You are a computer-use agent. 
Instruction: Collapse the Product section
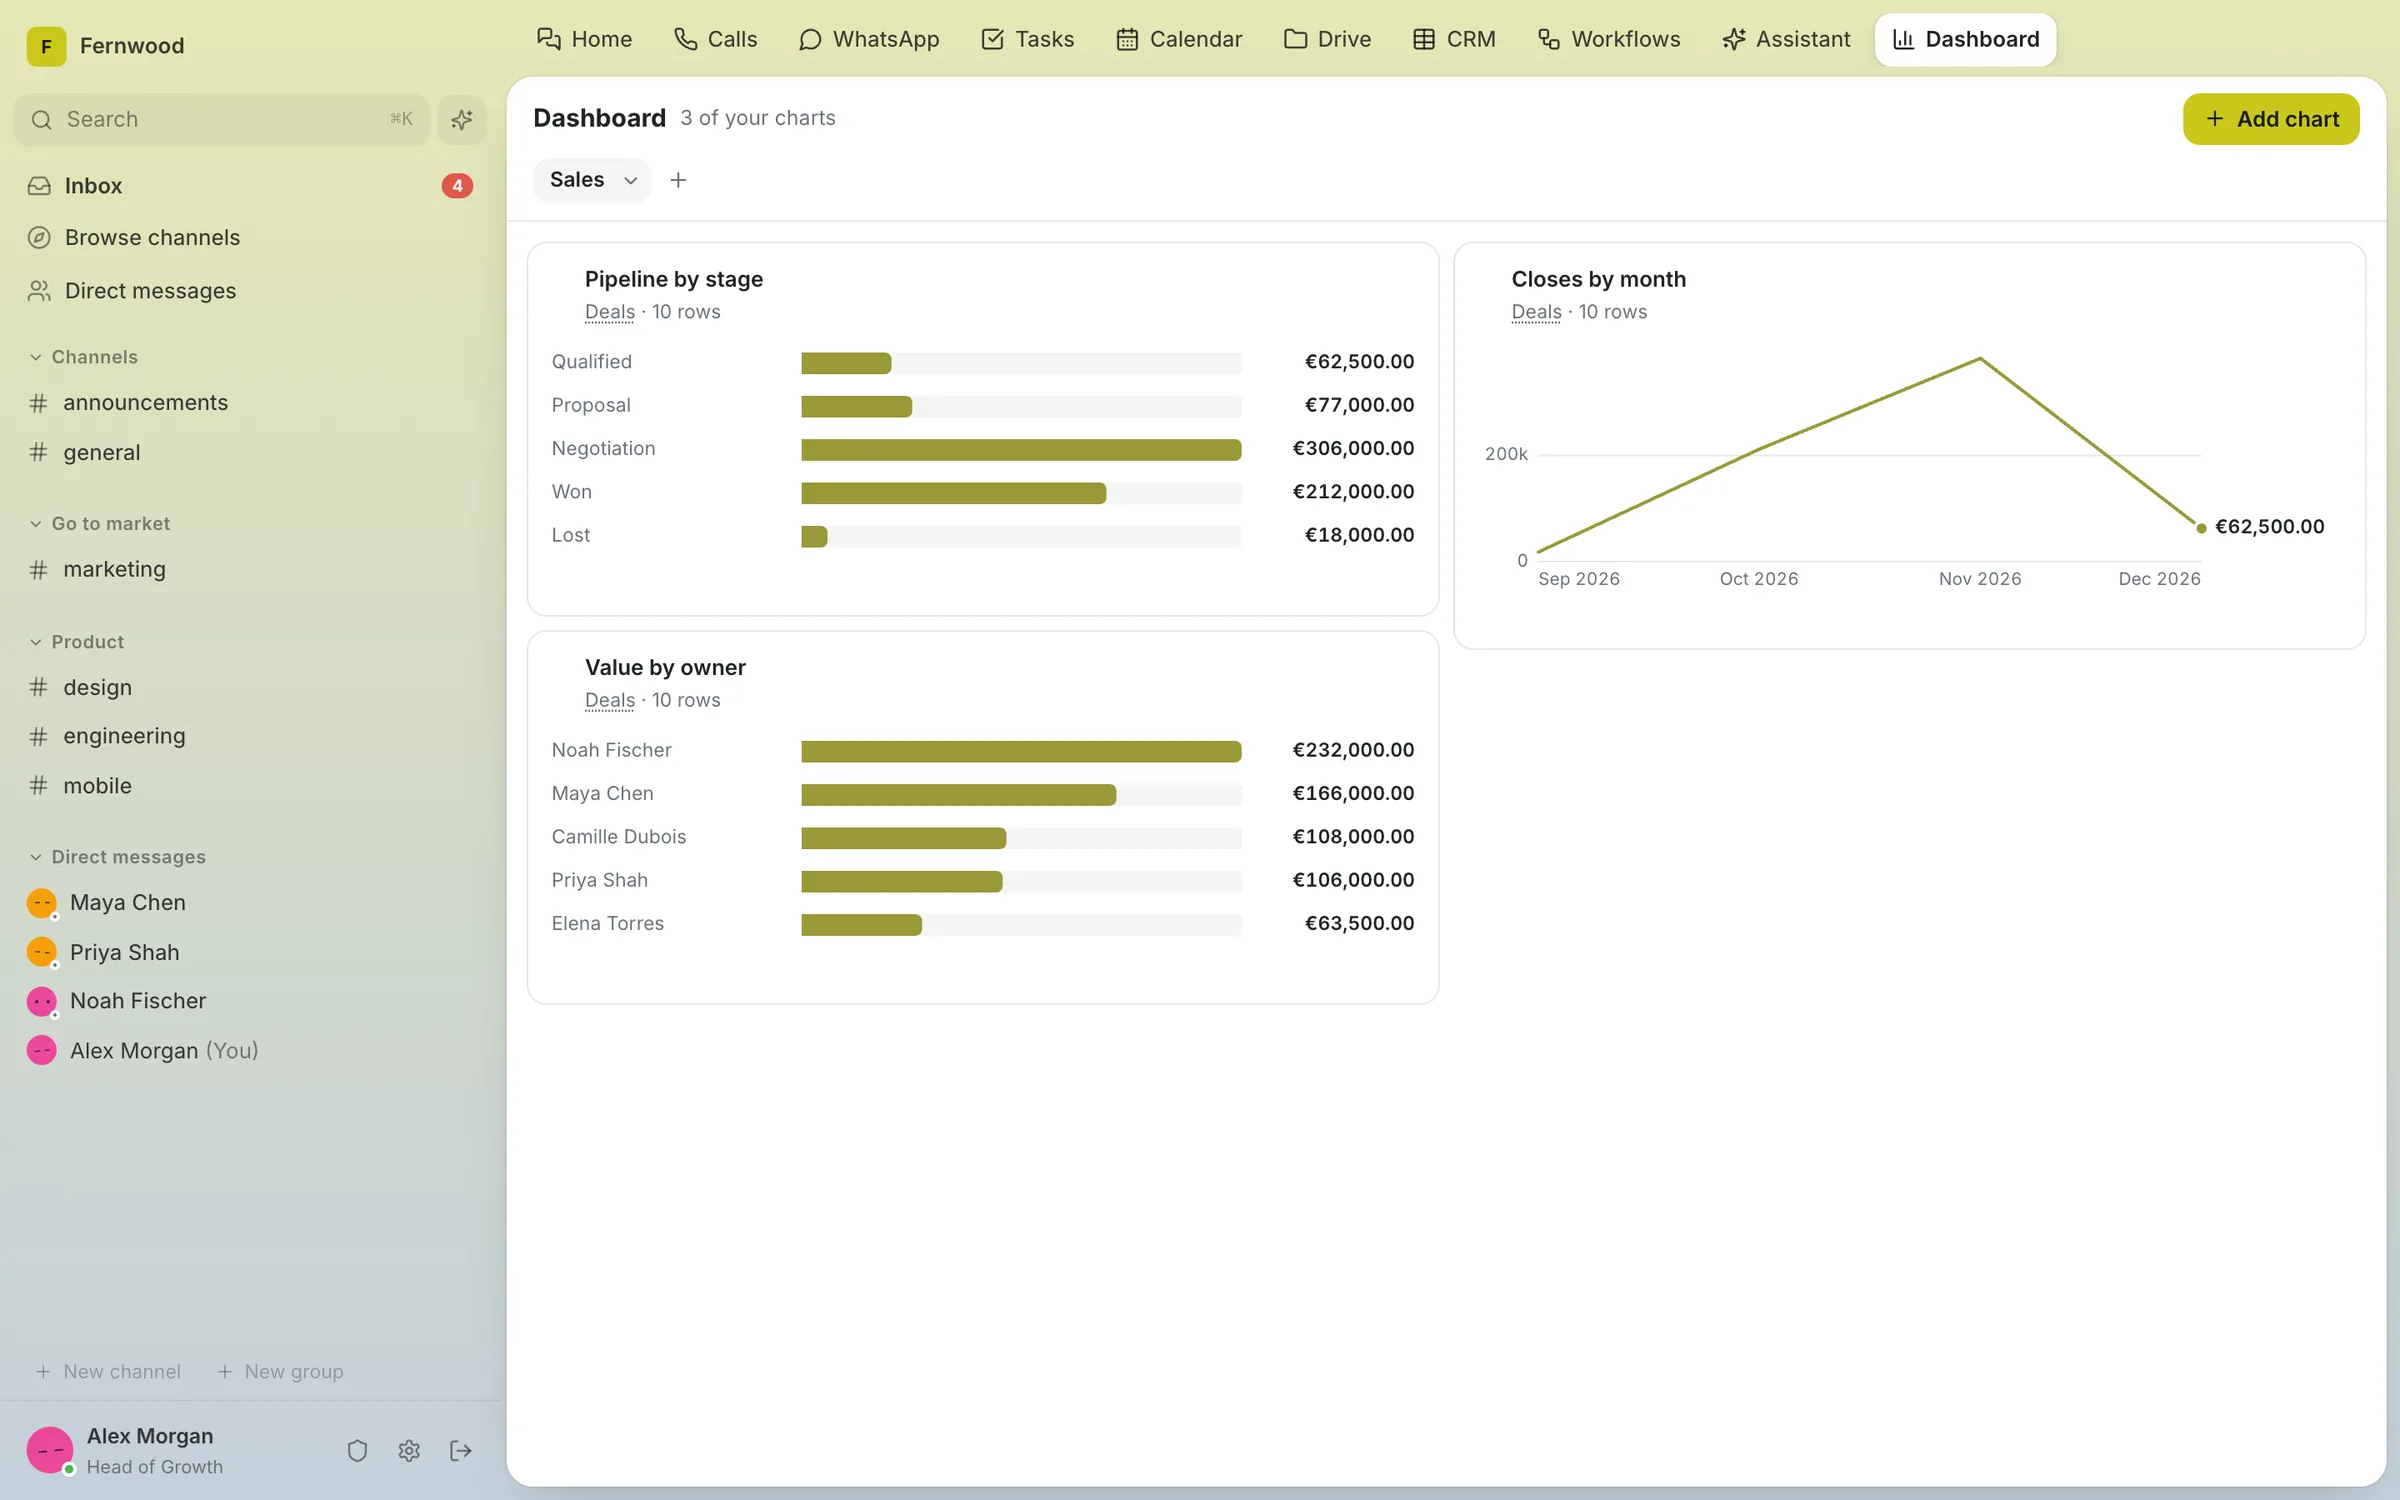pyautogui.click(x=77, y=642)
